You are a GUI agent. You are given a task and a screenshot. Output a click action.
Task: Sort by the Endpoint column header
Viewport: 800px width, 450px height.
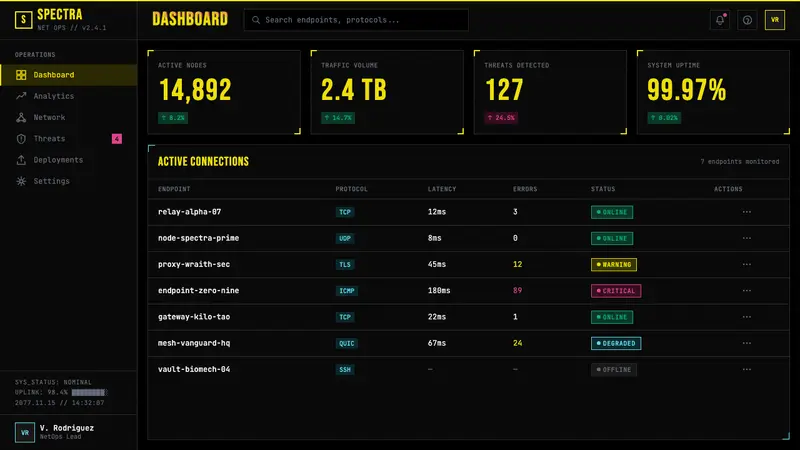[174, 189]
